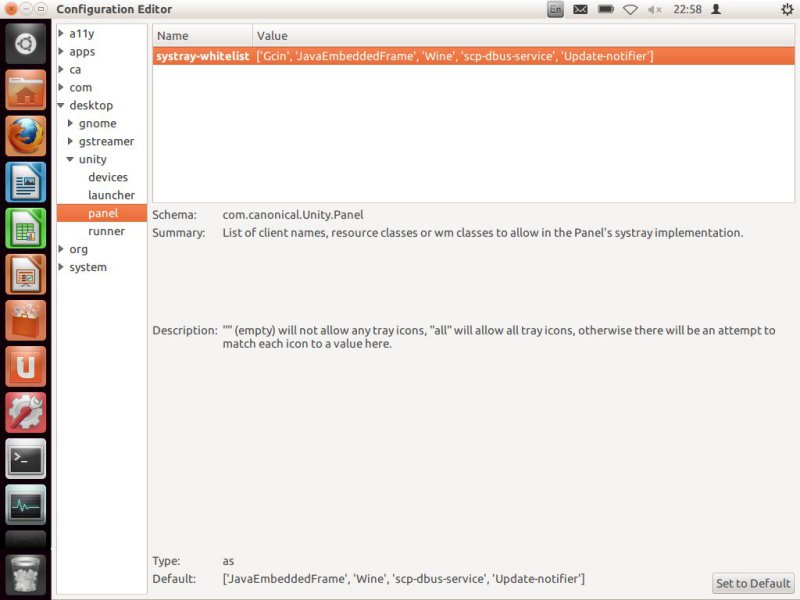Screen dimensions: 800x600
Task: Expand the a11y tree node
Action: coord(62,33)
